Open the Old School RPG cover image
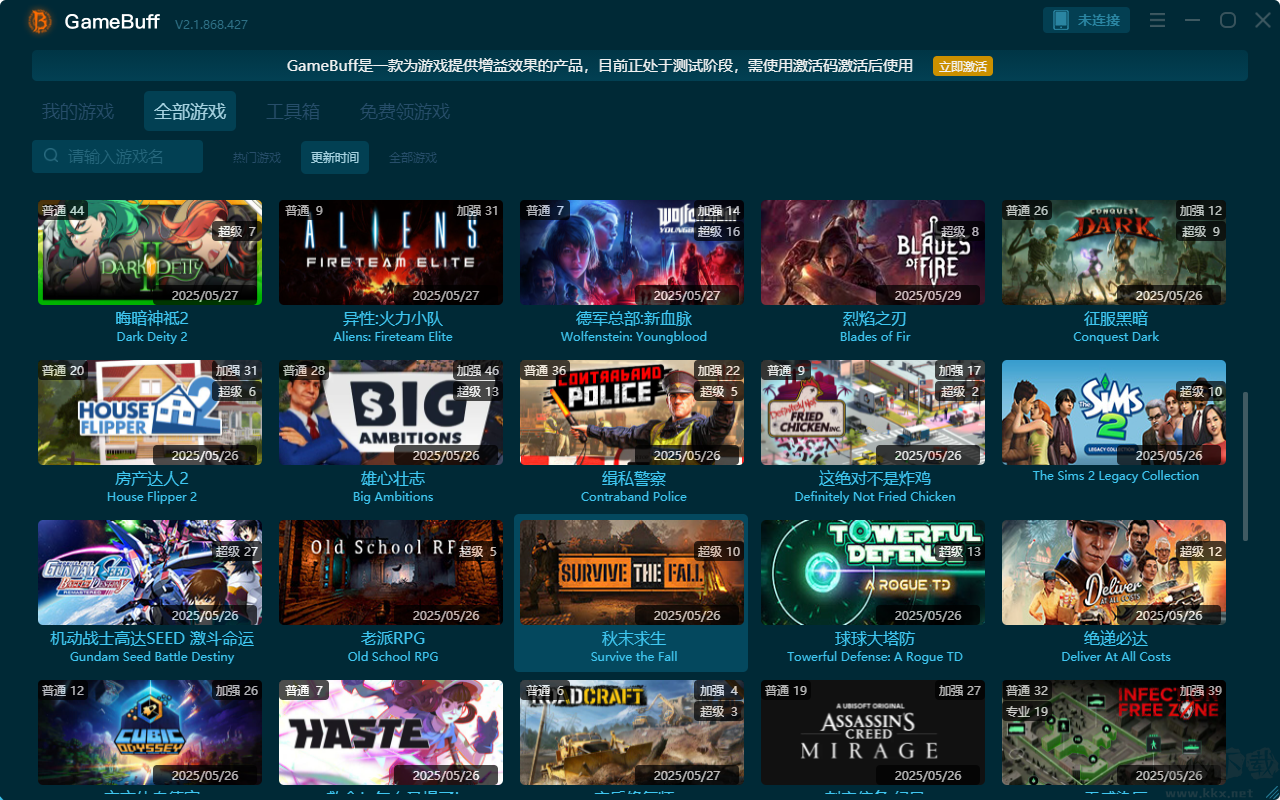The width and height of the screenshot is (1280, 800). click(x=391, y=572)
